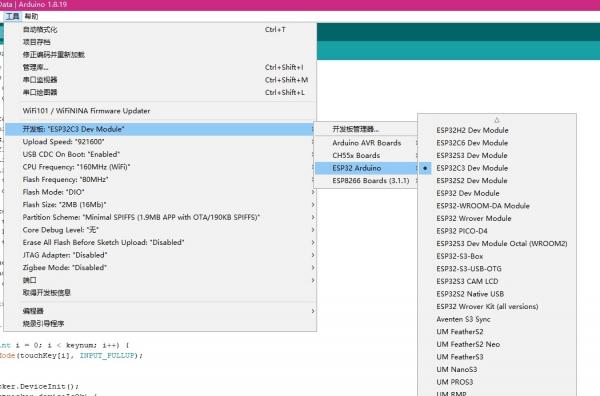Open serial plotter entry Ctrl+Shift+L
Viewport: 600px width, 396px height.
click(160, 93)
